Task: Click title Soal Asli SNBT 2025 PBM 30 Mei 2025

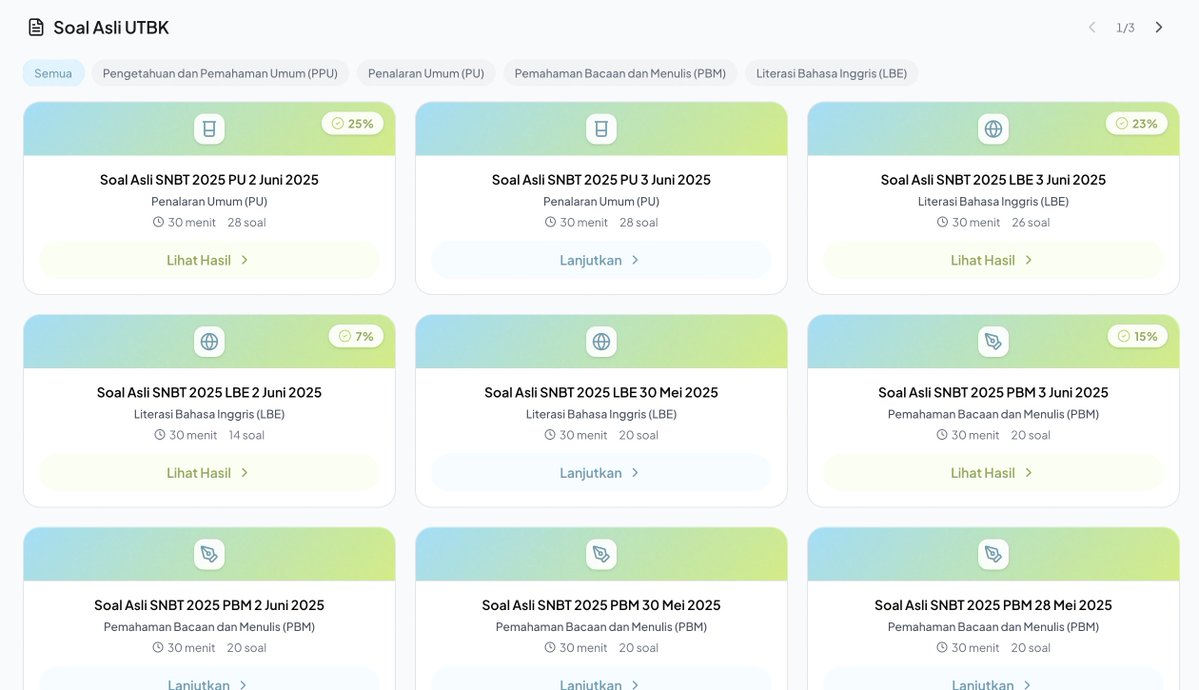Action: tap(601, 605)
